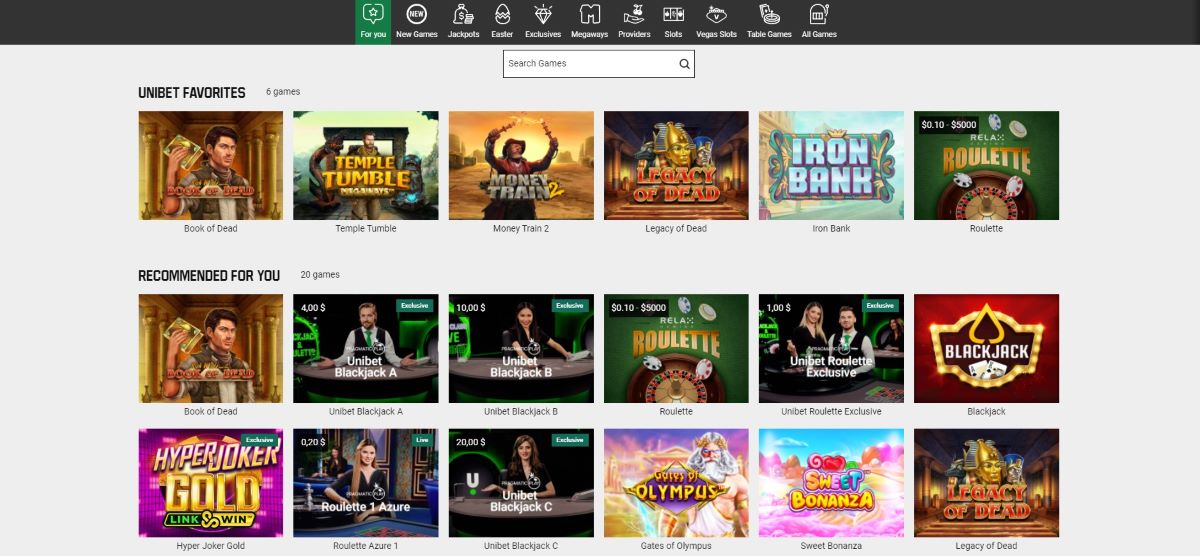Open Roulette thumbnail in Recommended For You

(676, 348)
